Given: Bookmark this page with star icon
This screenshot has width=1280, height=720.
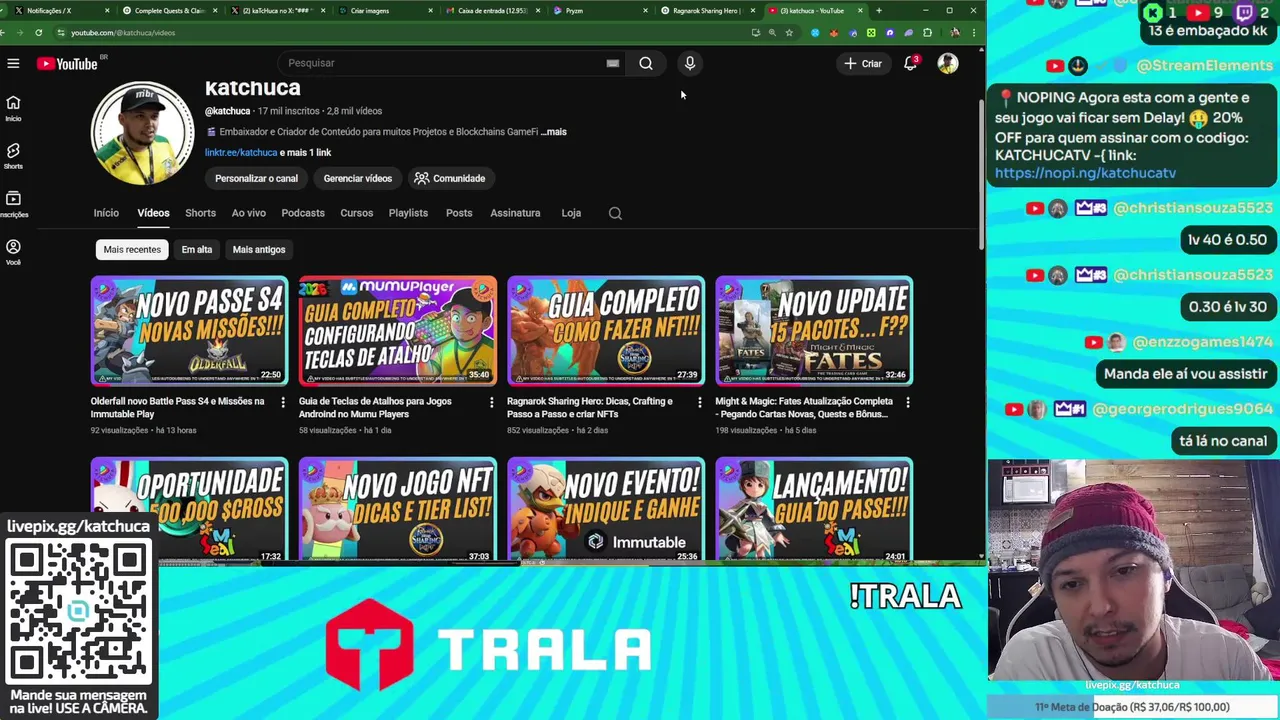Looking at the screenshot, I should (x=789, y=32).
